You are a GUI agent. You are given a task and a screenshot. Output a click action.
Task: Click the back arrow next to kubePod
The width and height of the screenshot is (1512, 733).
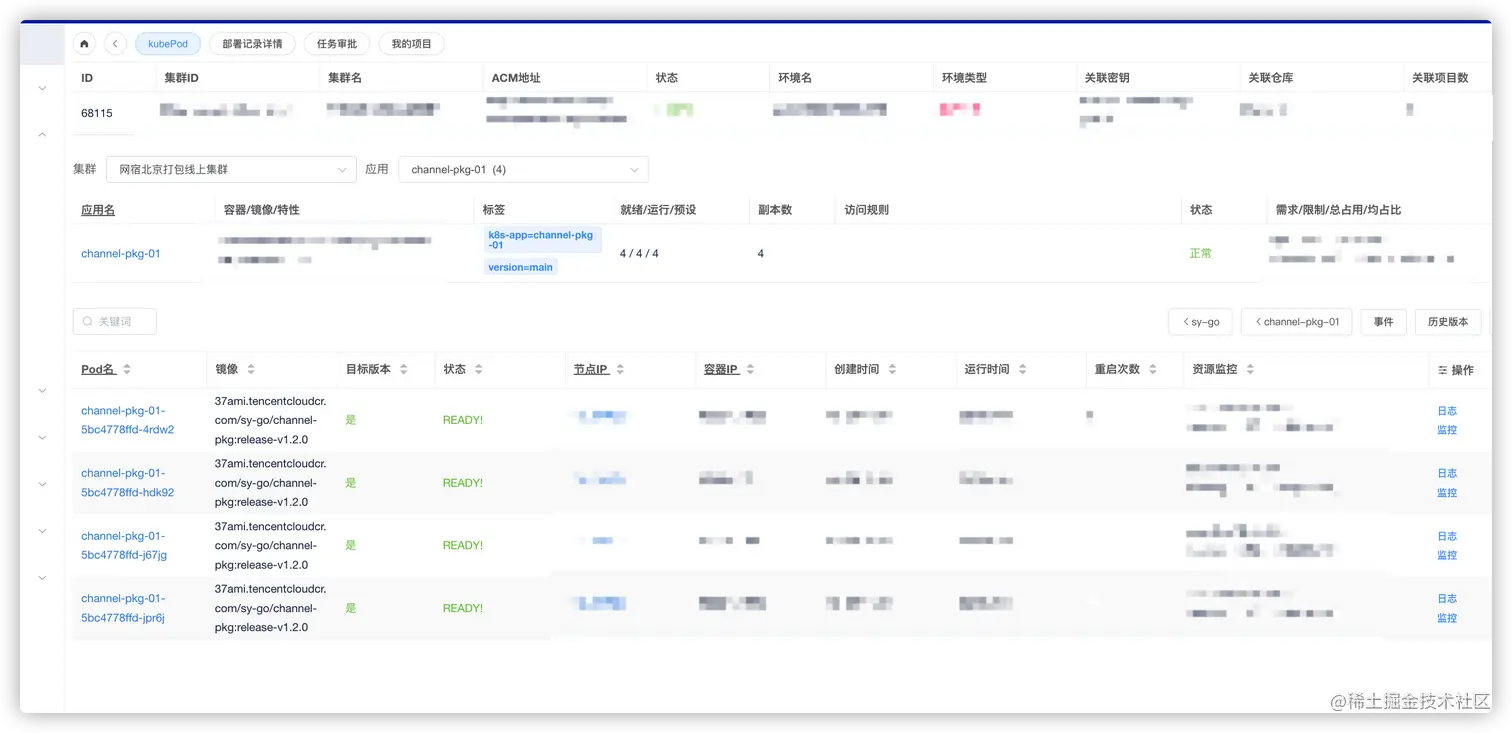(115, 44)
